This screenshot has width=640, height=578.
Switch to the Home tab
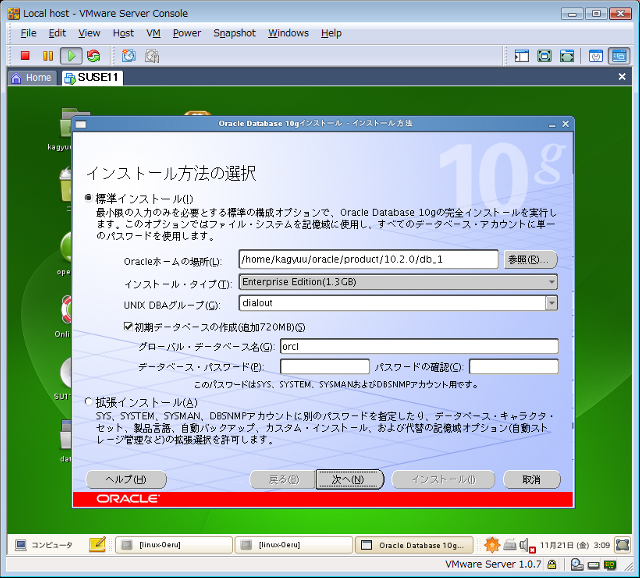(x=31, y=78)
